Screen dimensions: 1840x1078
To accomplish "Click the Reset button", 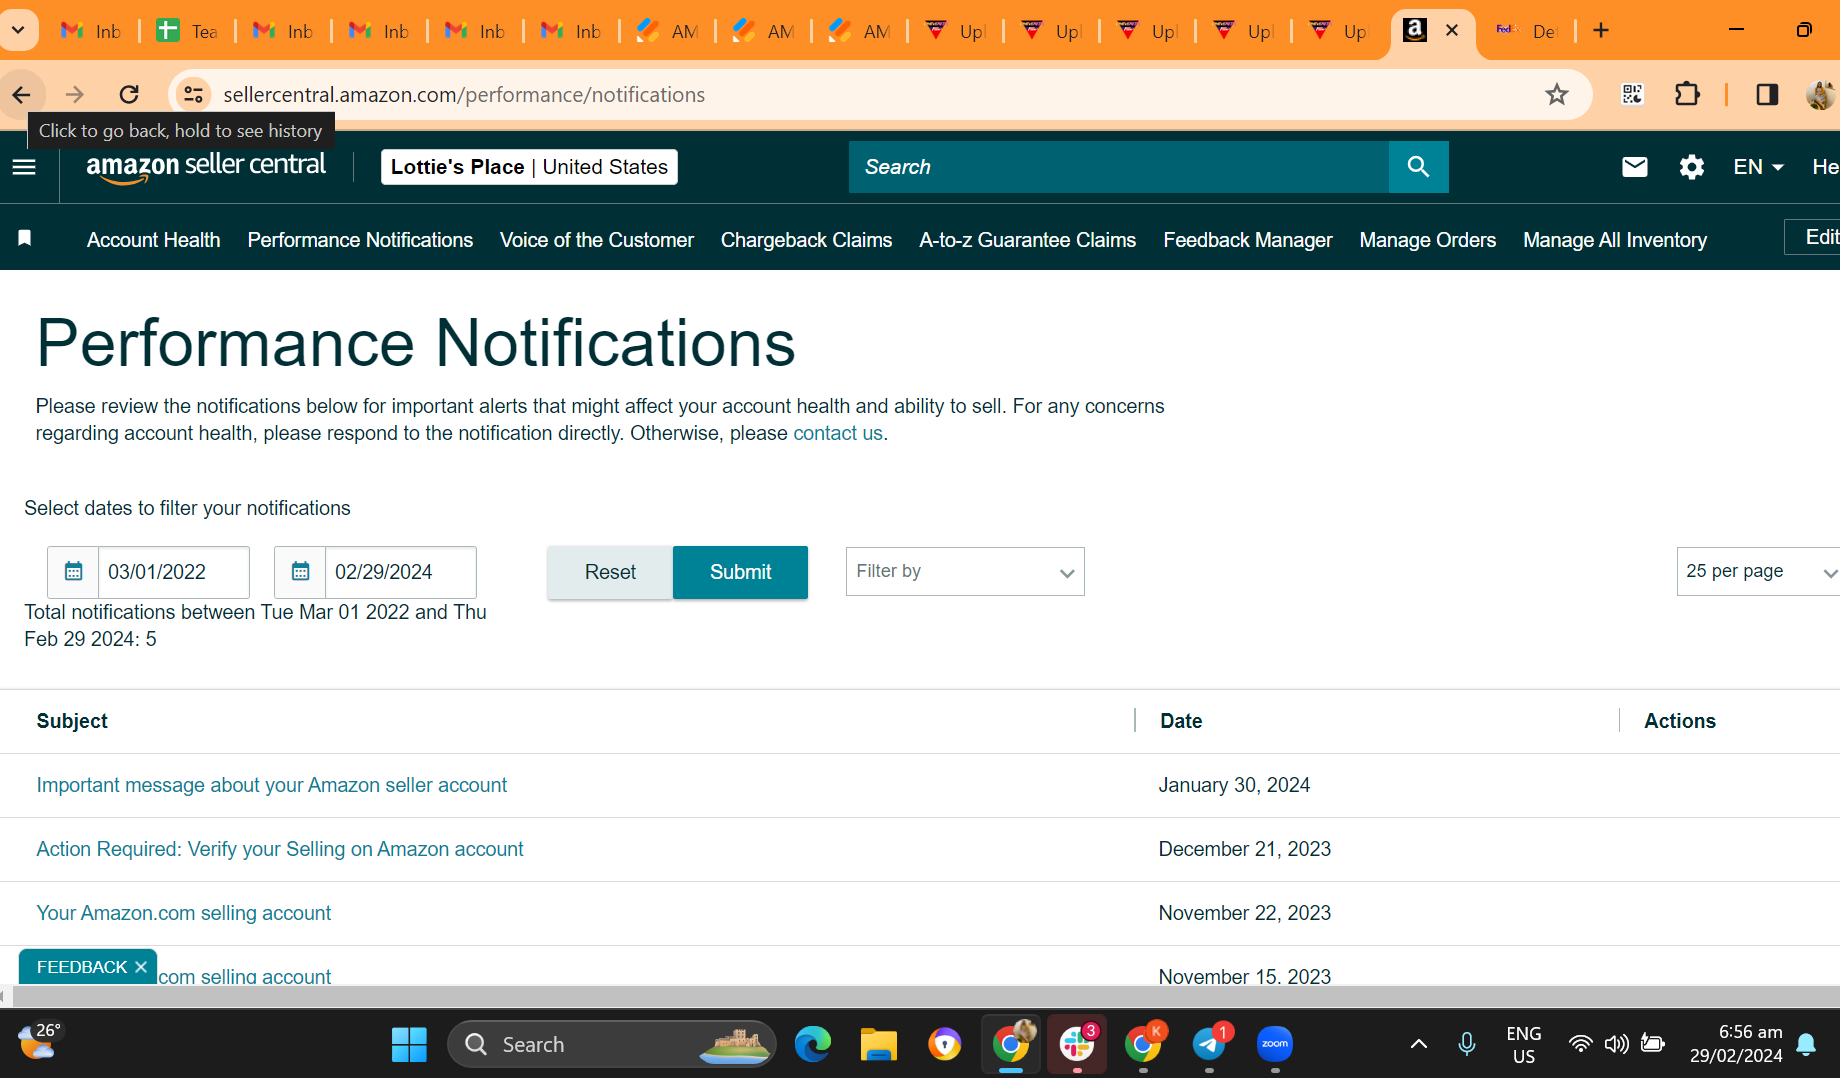I will click(x=610, y=572).
